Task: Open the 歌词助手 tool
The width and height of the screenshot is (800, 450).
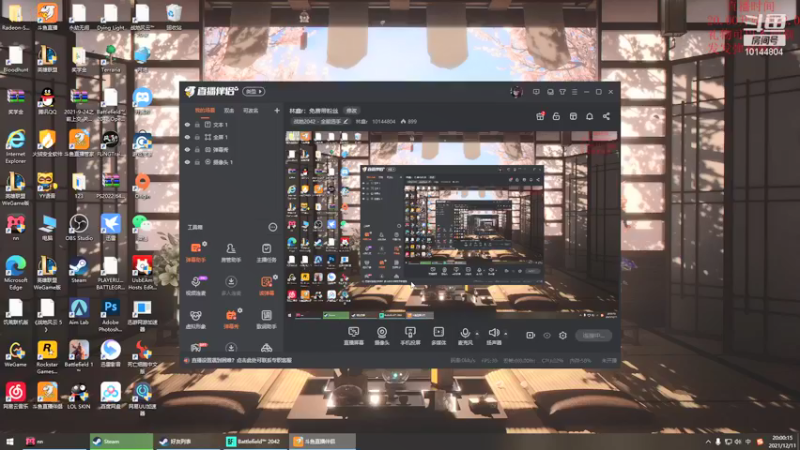Action: [x=266, y=319]
